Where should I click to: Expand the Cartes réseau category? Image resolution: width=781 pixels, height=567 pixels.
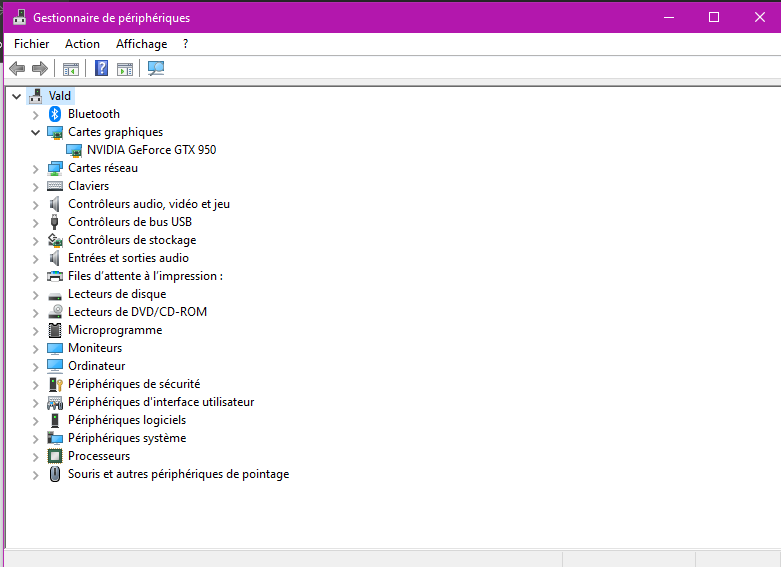(x=35, y=169)
